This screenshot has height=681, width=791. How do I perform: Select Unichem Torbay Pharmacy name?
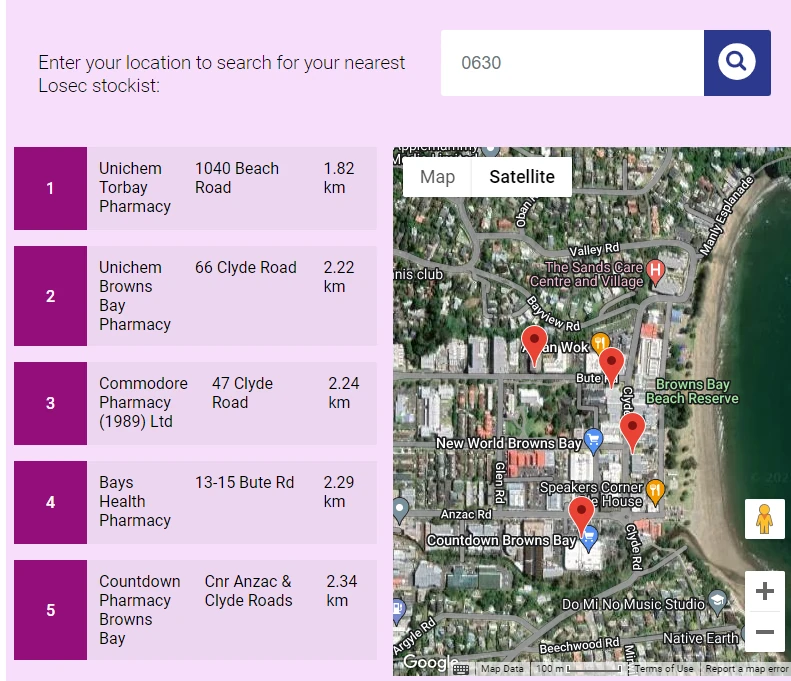[x=135, y=188]
